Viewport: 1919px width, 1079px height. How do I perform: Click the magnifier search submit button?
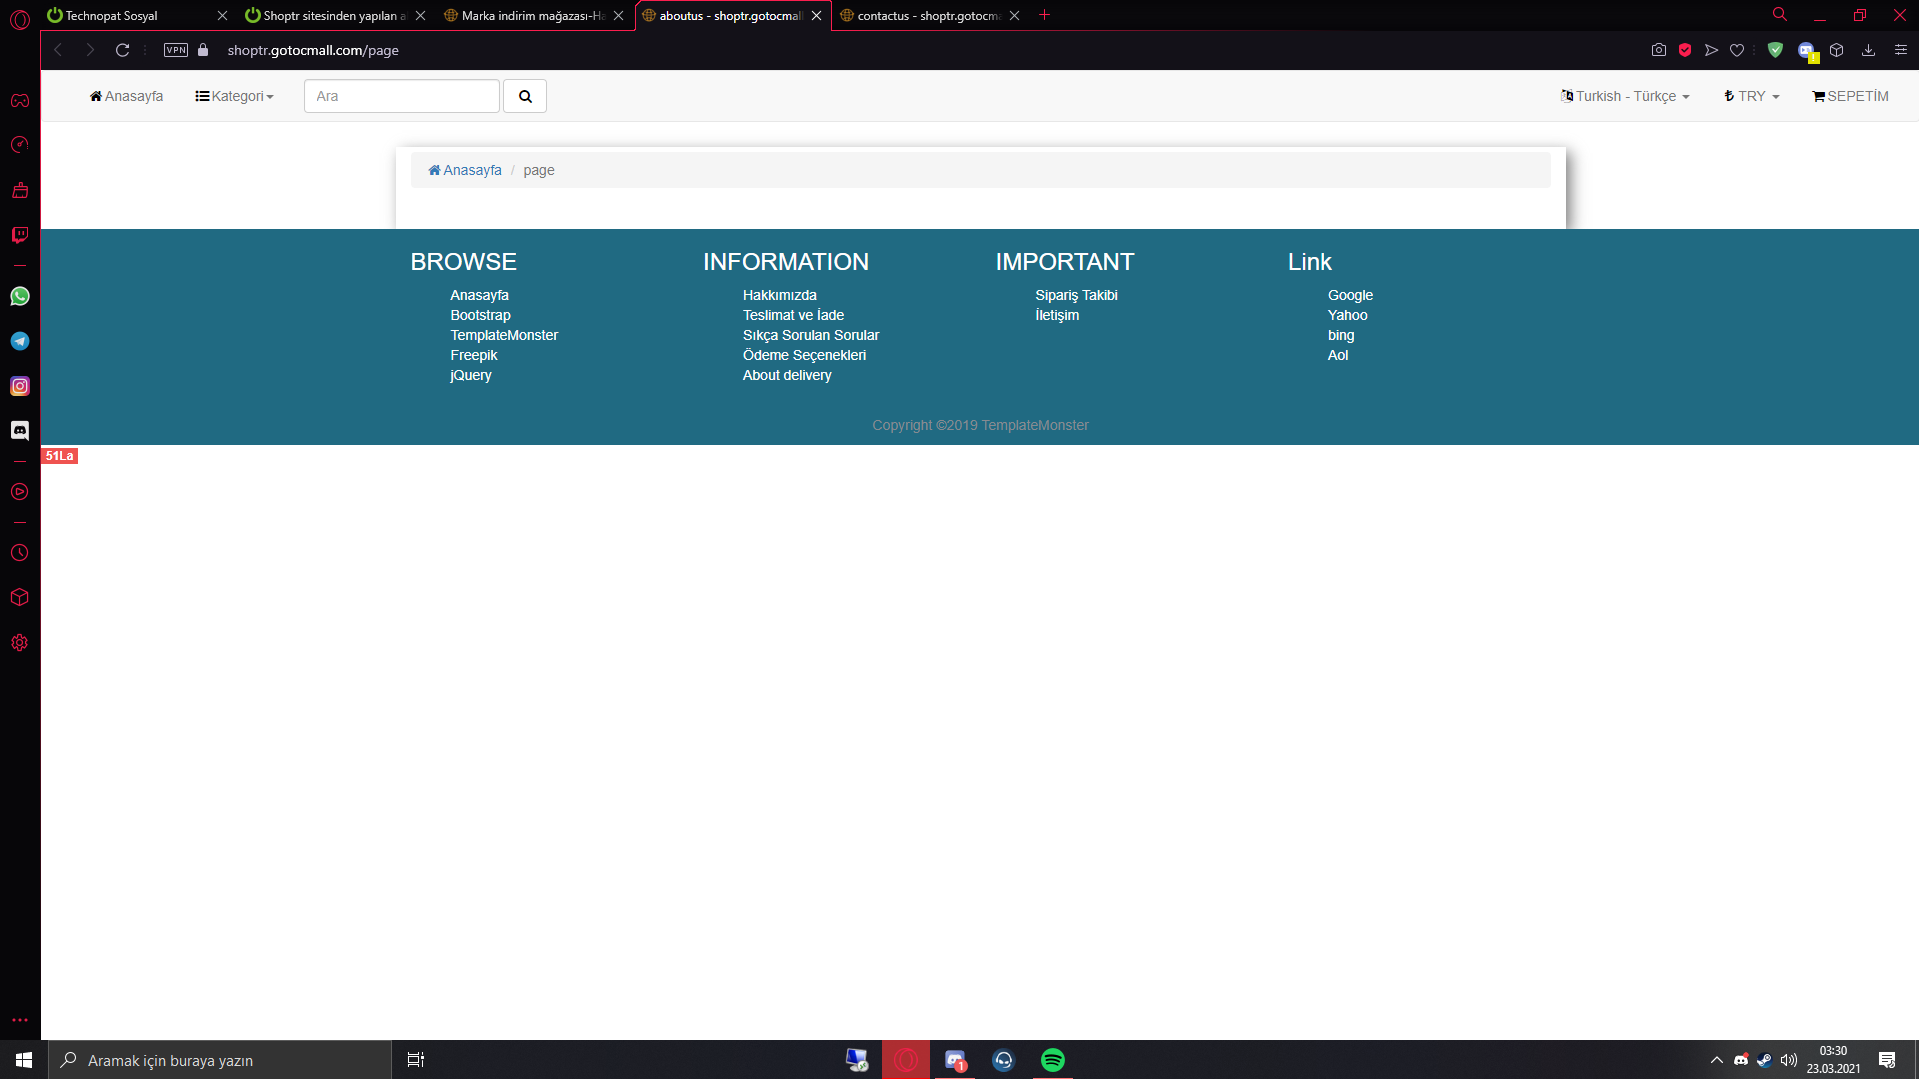525,96
